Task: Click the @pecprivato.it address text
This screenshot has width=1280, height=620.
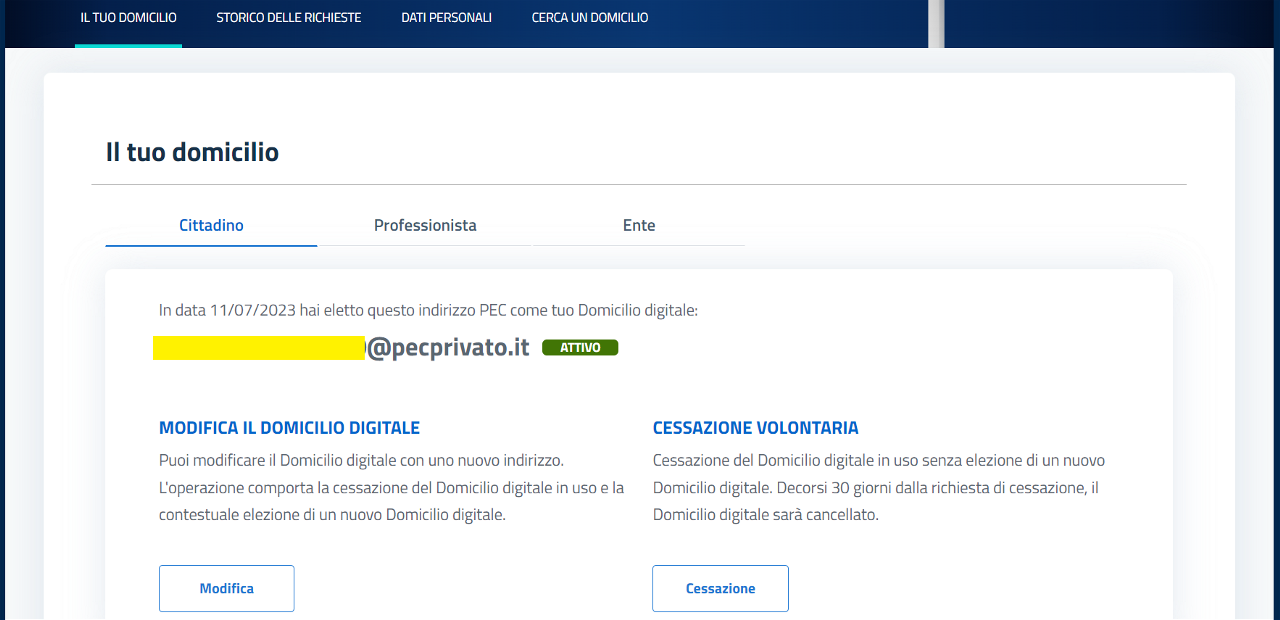Action: pos(447,348)
